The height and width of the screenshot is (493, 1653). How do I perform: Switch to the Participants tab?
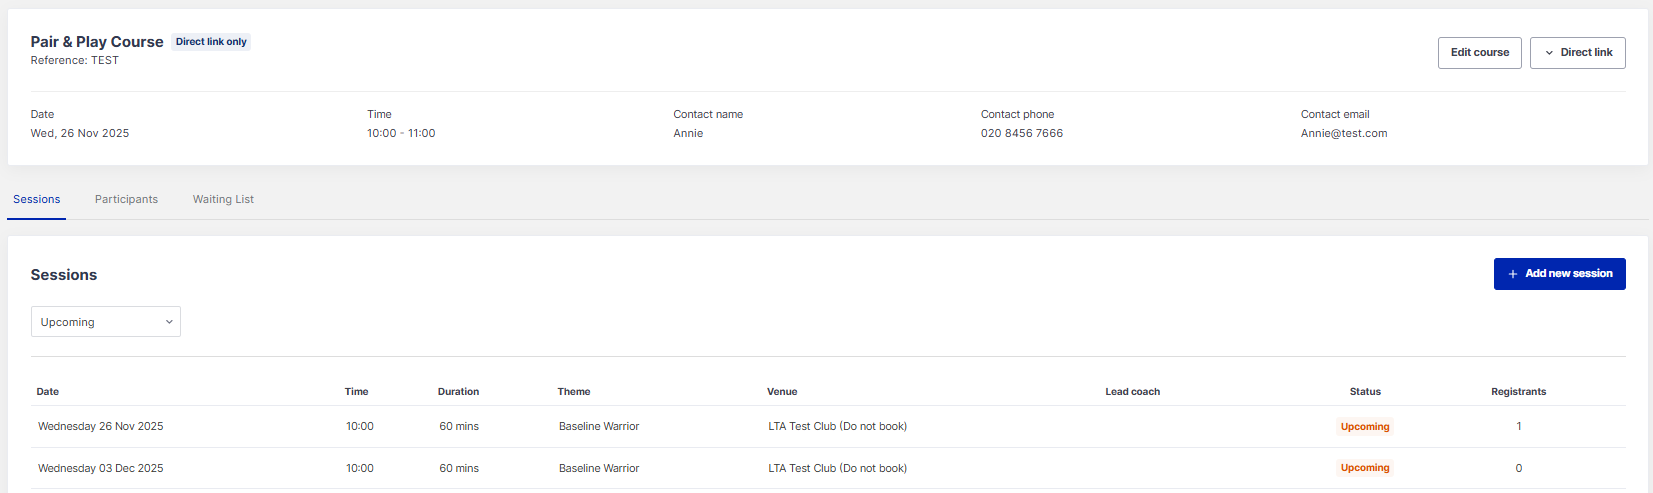(126, 199)
